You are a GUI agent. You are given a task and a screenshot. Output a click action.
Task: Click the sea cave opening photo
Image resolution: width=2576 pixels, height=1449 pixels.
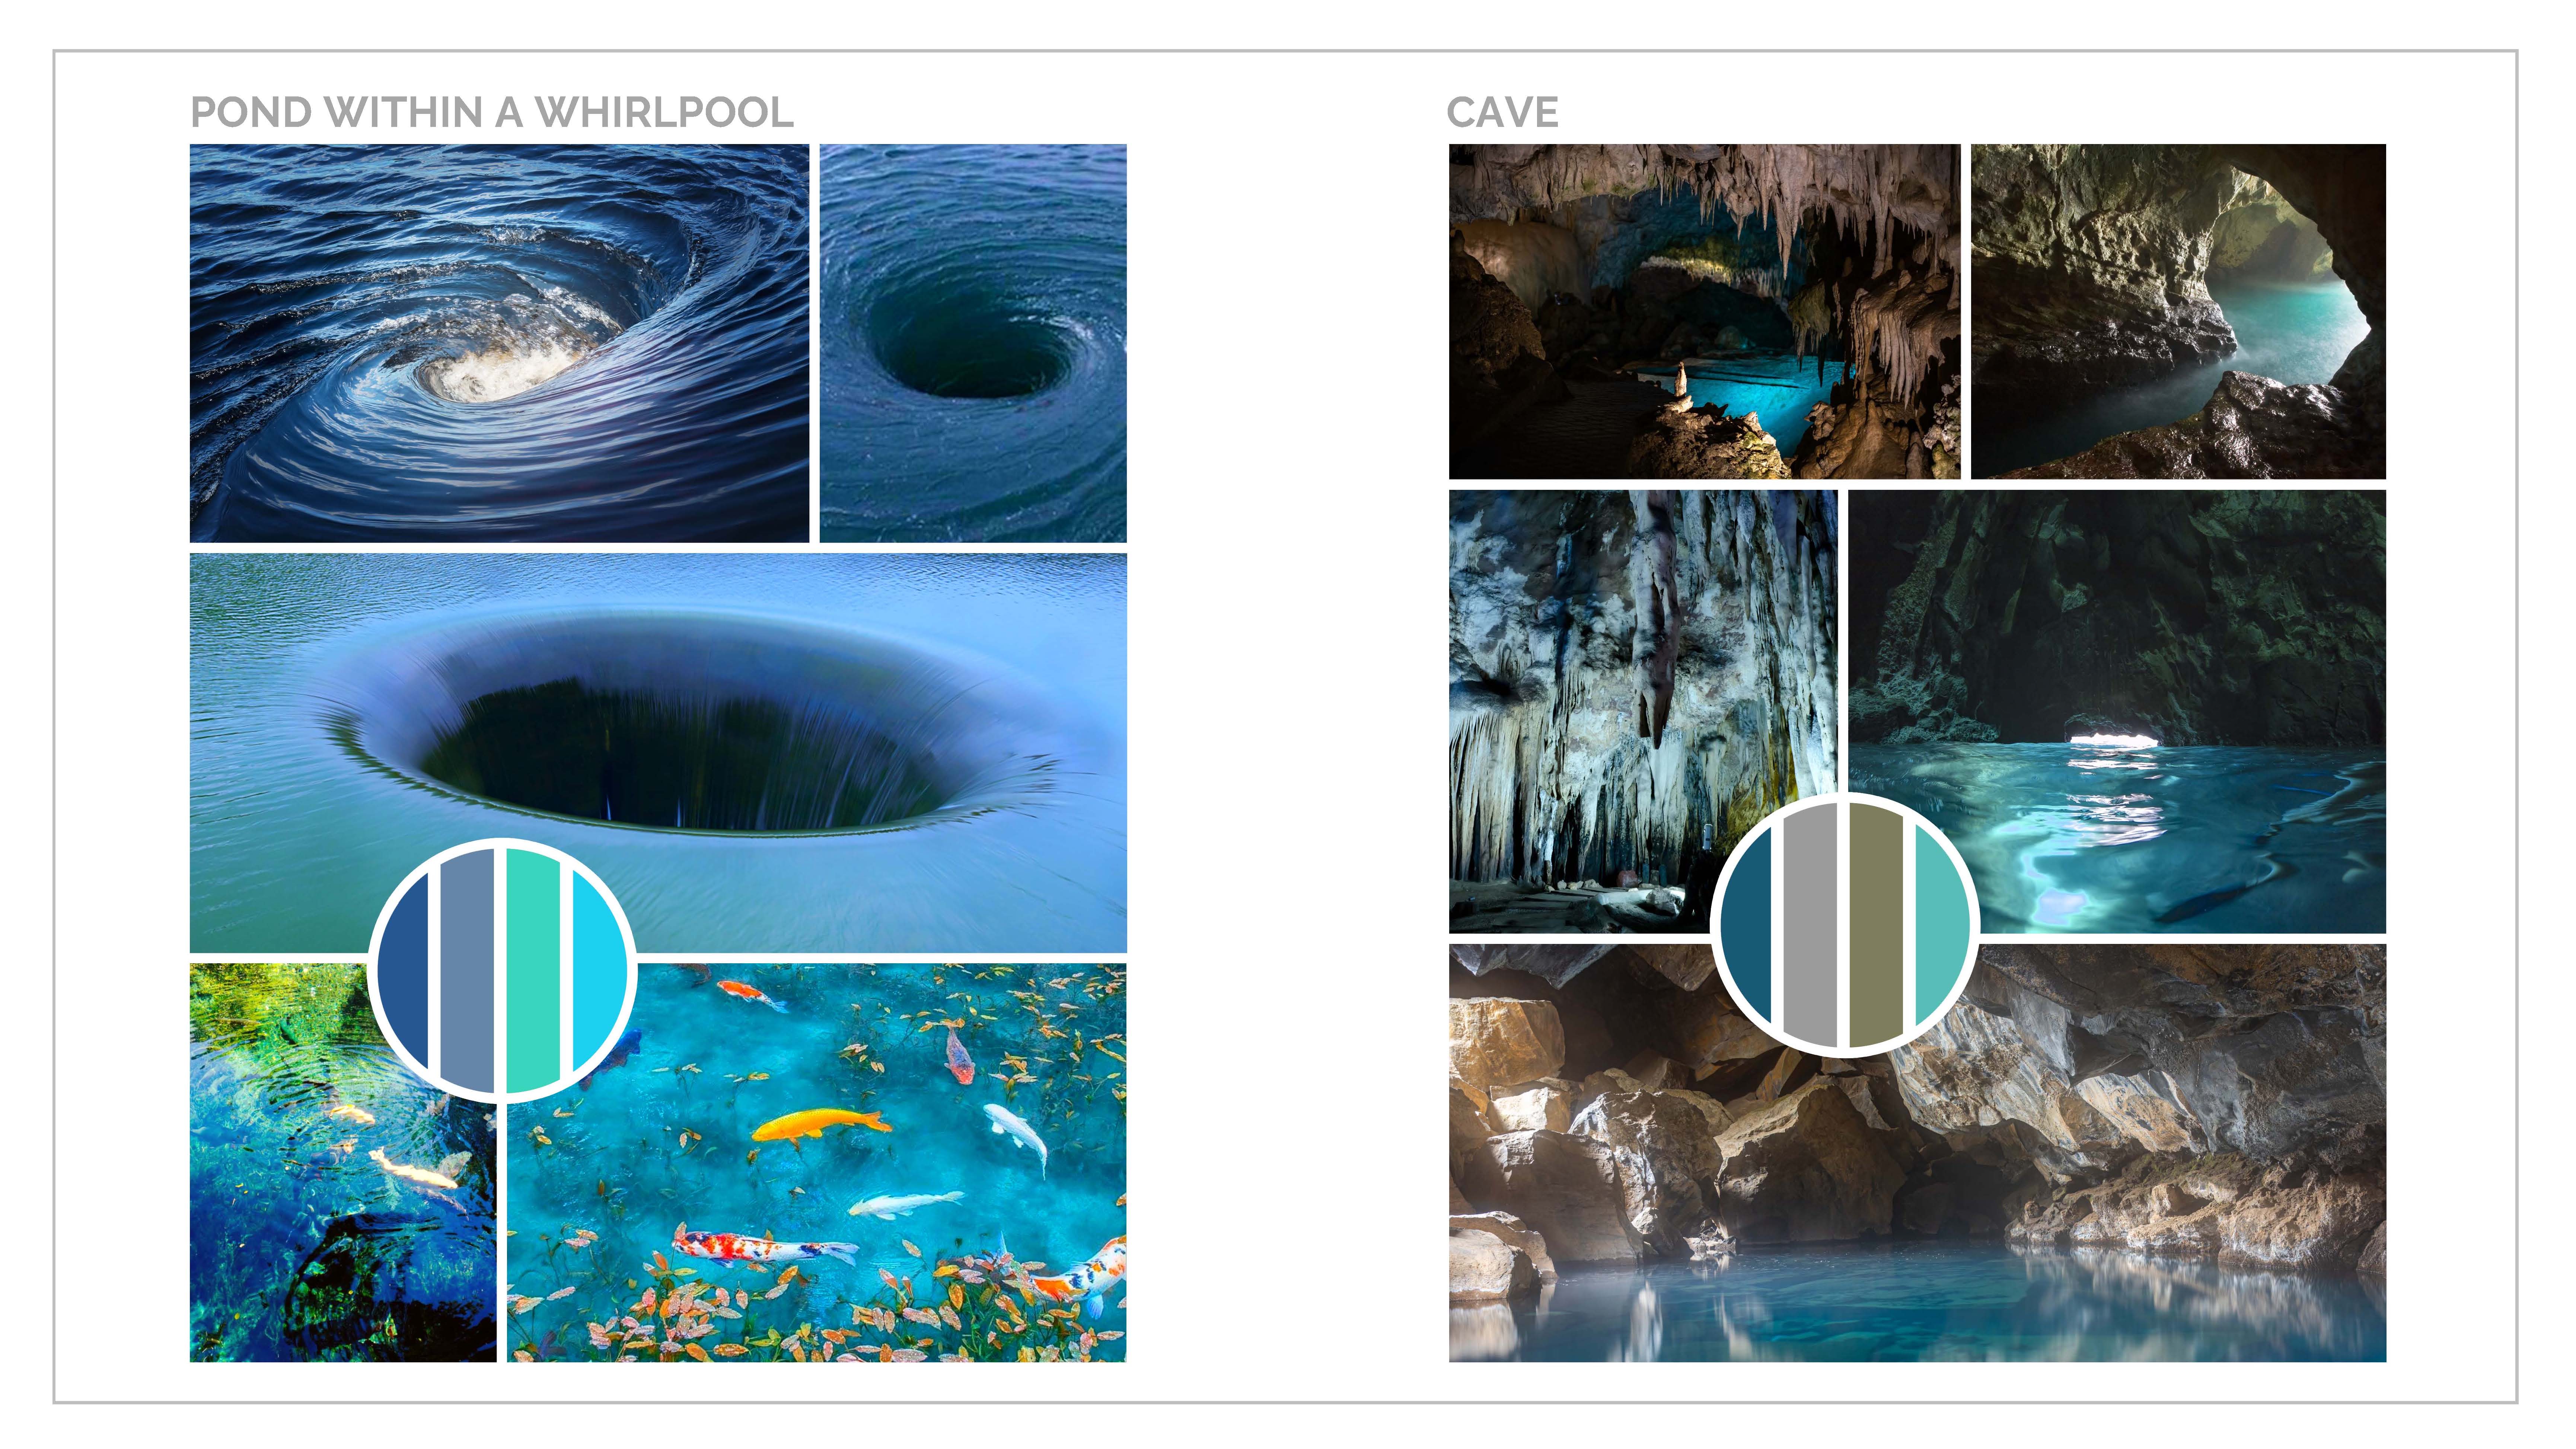2178,311
